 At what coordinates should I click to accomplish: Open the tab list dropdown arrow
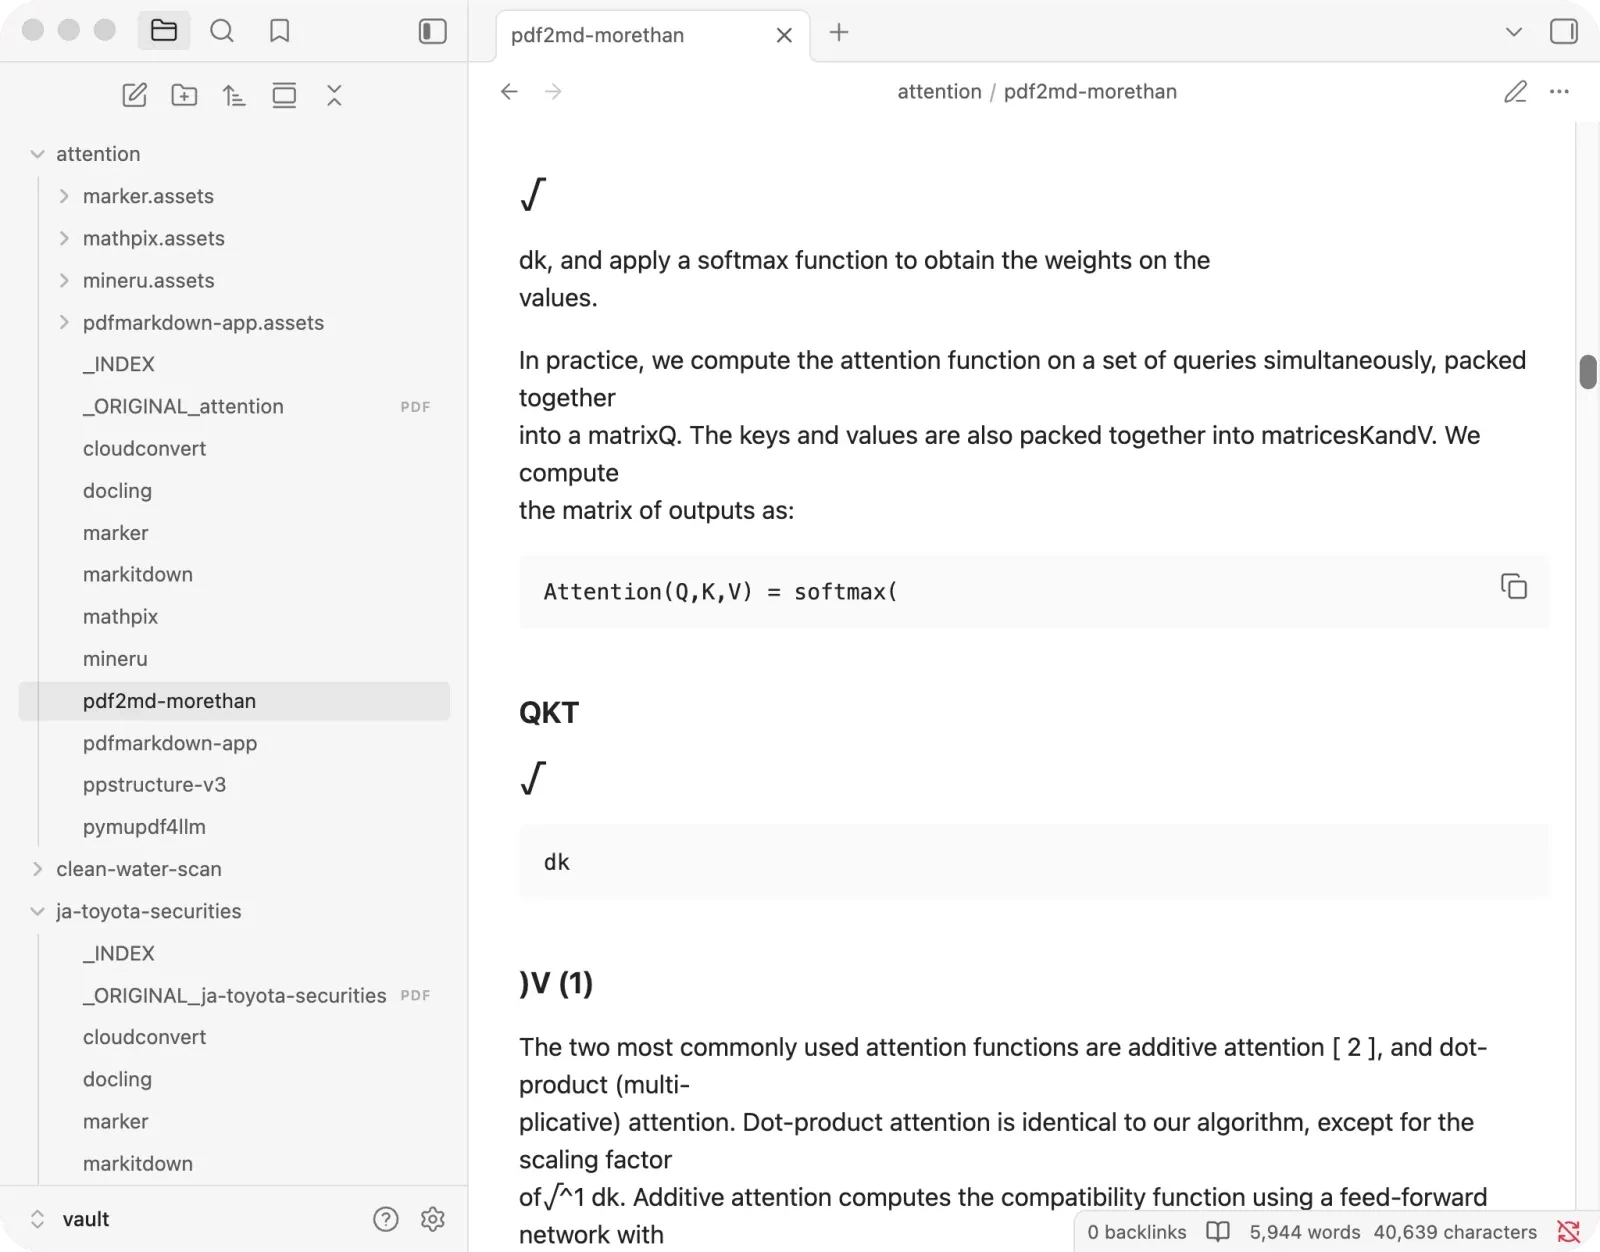tap(1514, 31)
